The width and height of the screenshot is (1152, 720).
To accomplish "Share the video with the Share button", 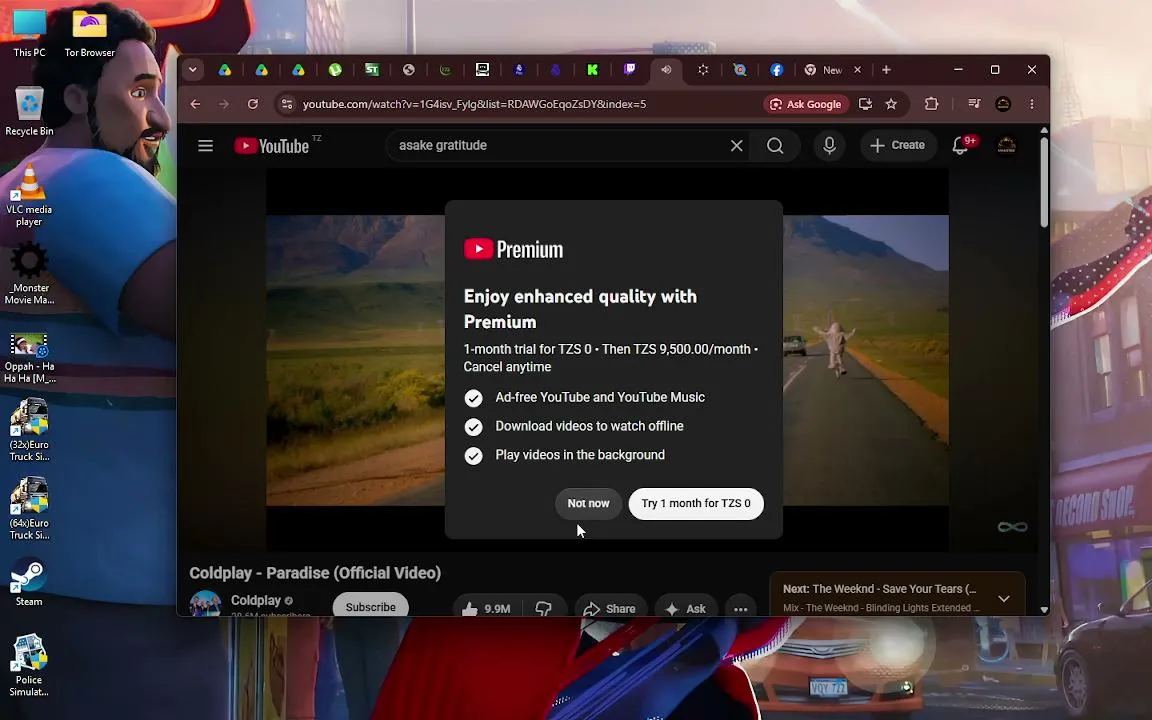I will tap(610, 608).
